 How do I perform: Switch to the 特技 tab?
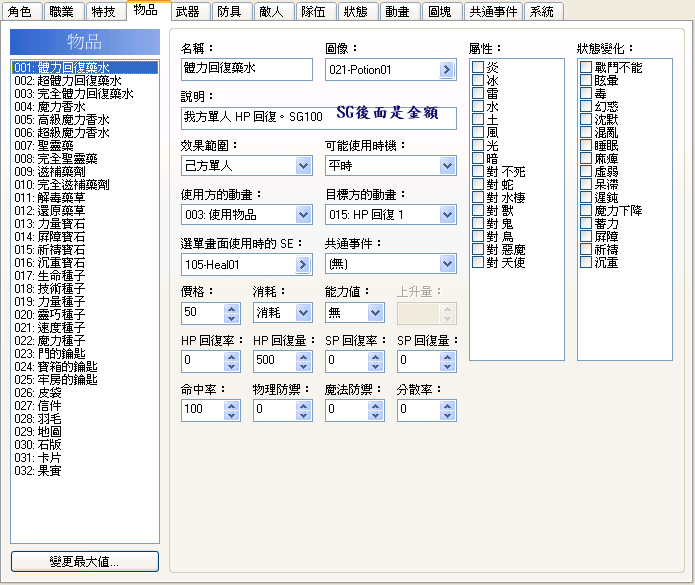[105, 12]
